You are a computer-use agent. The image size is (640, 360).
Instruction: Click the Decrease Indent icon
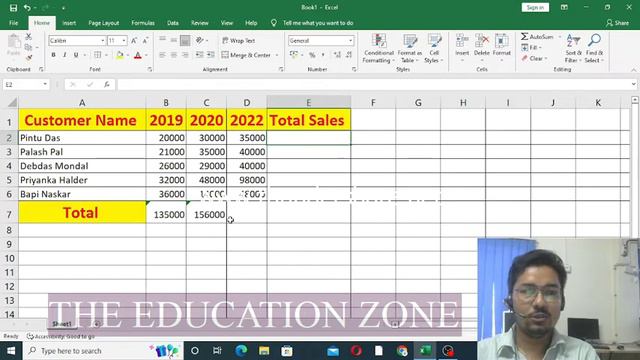[x=200, y=55]
